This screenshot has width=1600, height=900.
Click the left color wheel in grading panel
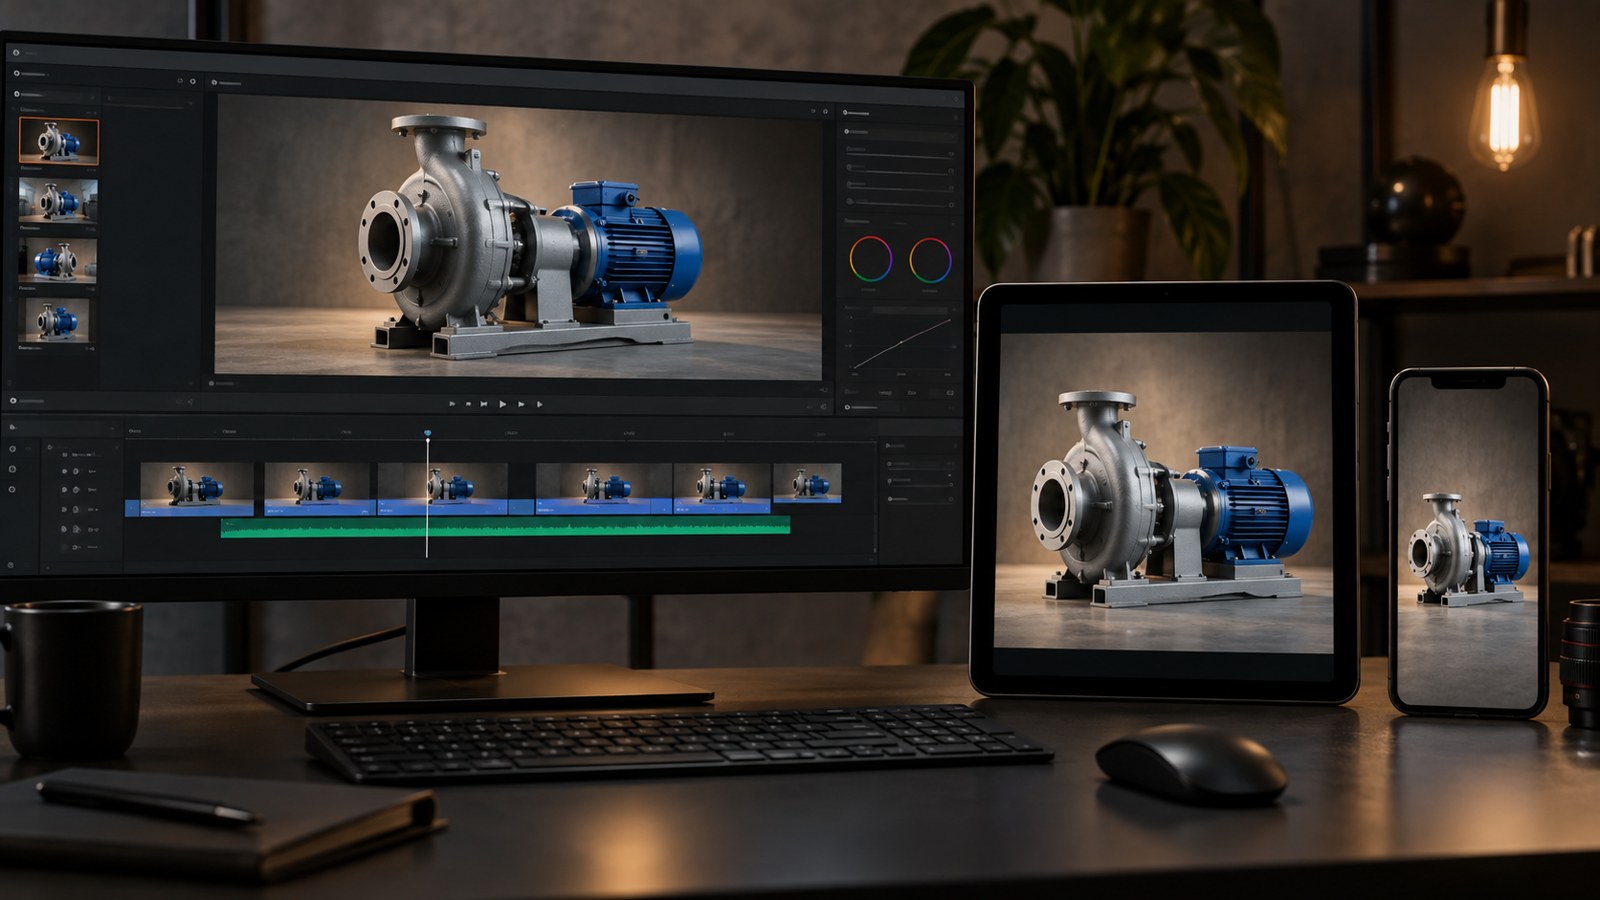pyautogui.click(x=870, y=259)
